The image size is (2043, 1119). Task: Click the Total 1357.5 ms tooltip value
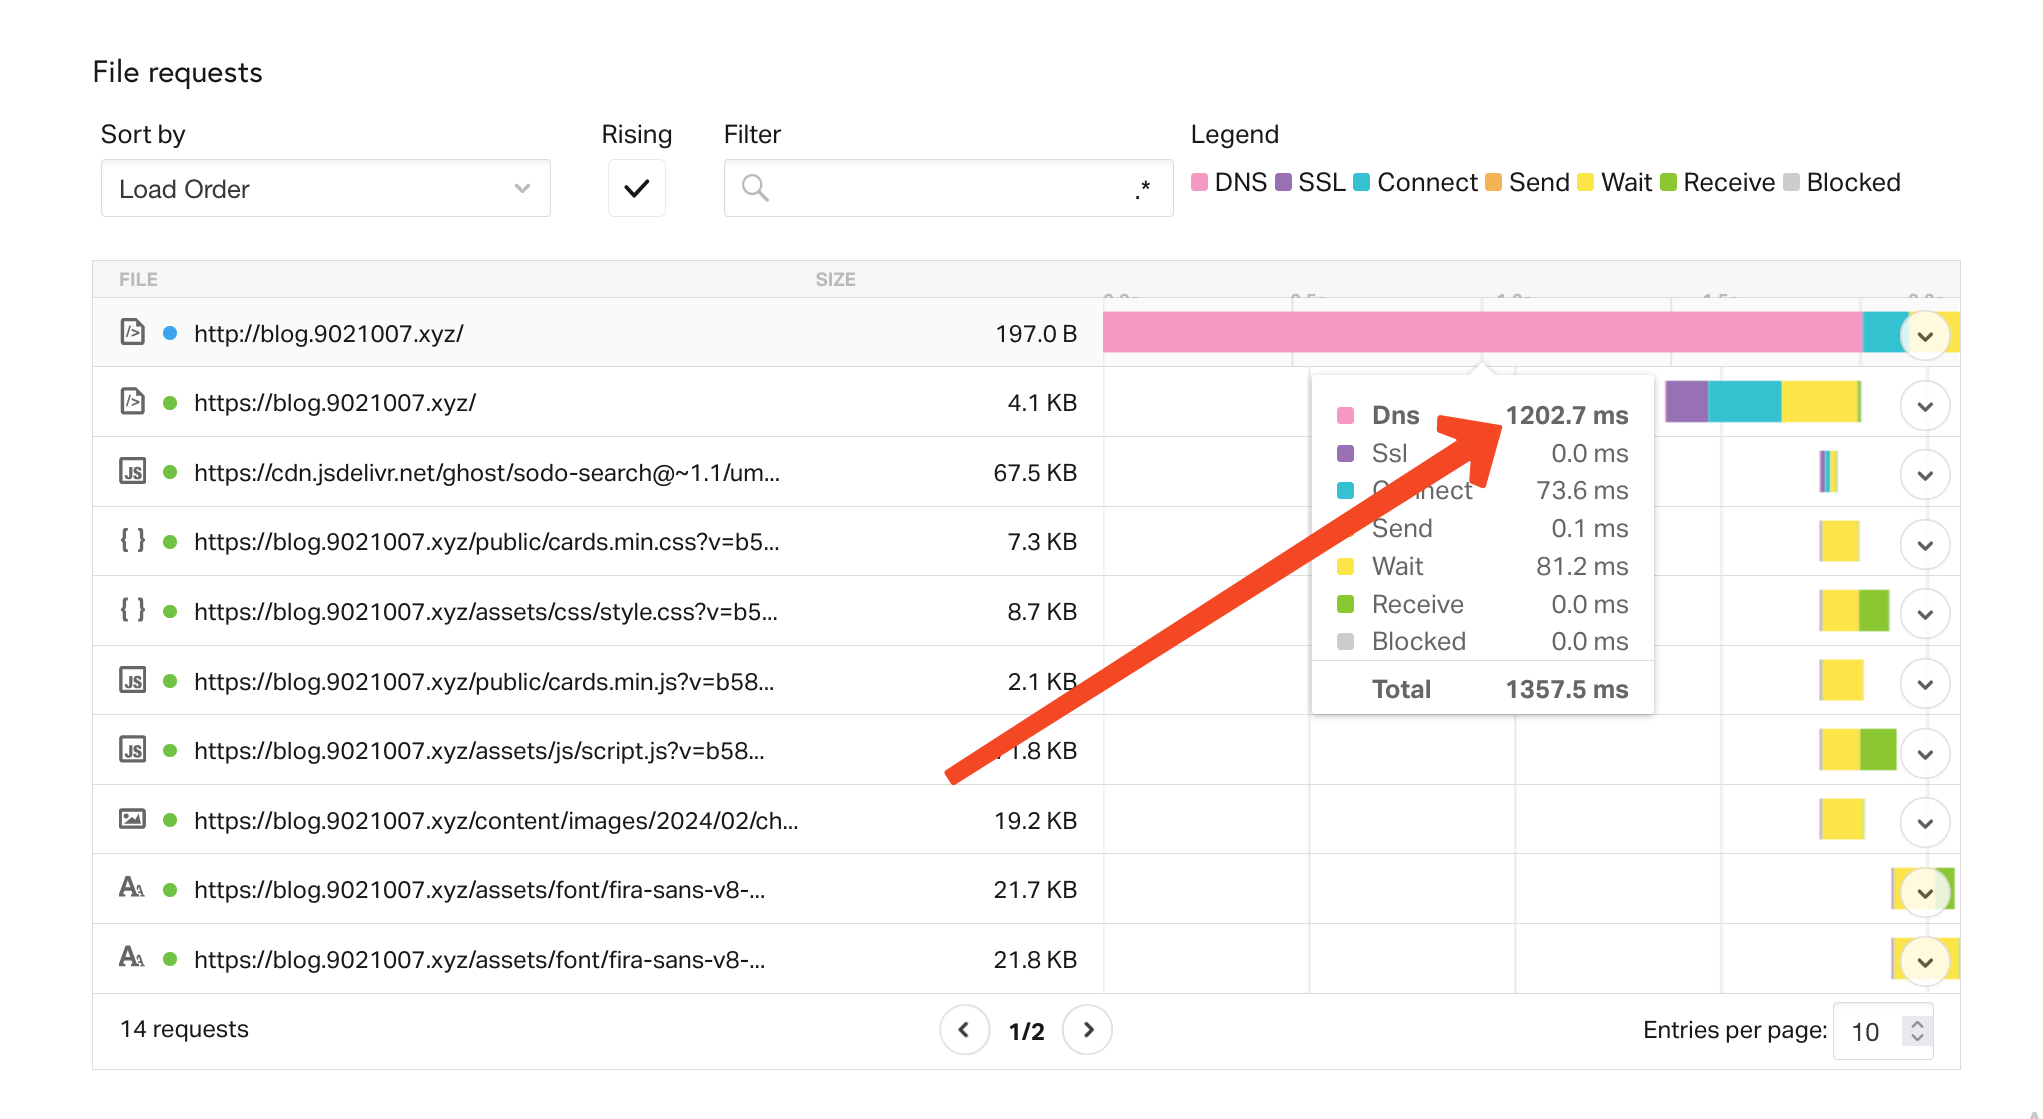point(1567,689)
